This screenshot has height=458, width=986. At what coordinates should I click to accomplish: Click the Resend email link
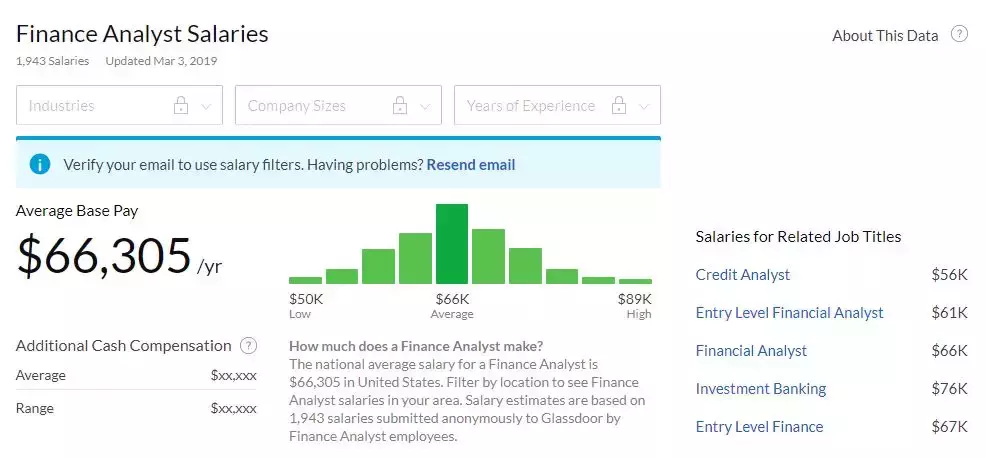[471, 164]
